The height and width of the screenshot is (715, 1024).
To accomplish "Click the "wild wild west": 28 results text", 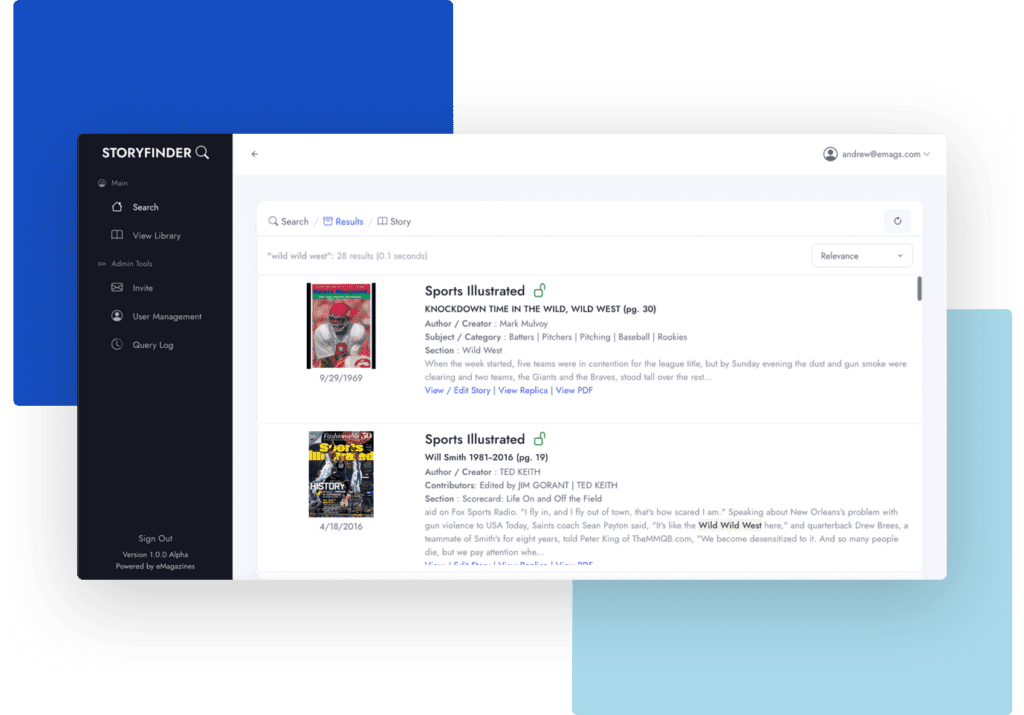I will pyautogui.click(x=347, y=256).
